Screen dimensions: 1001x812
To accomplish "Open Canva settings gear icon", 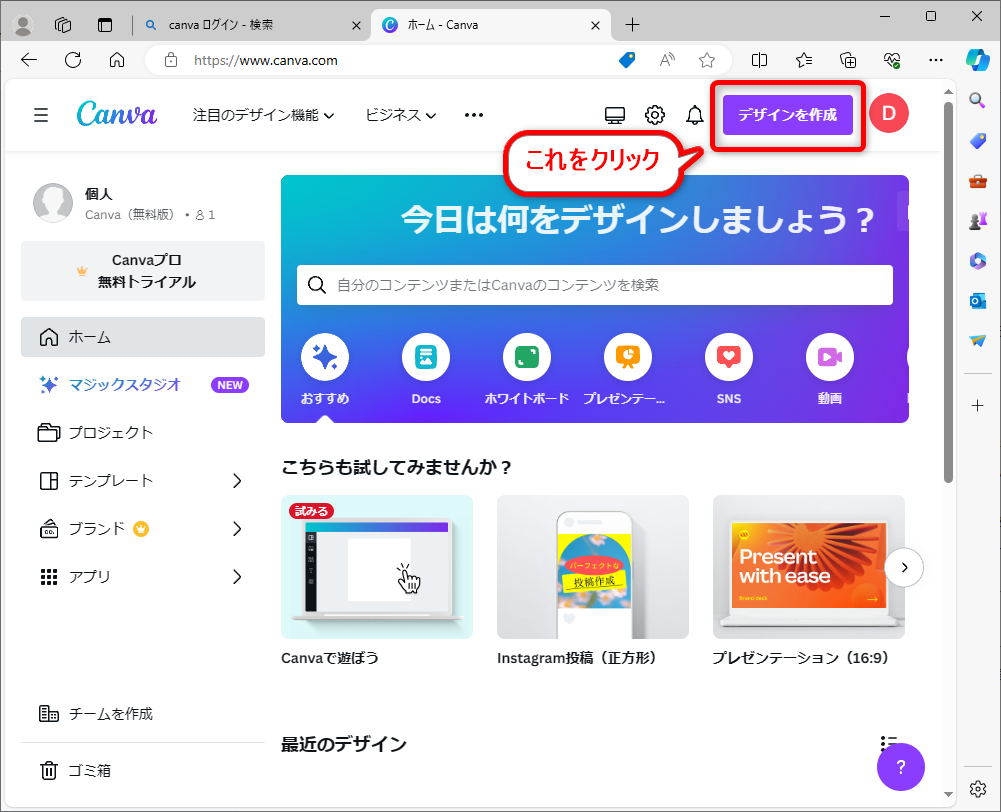I will (x=654, y=115).
